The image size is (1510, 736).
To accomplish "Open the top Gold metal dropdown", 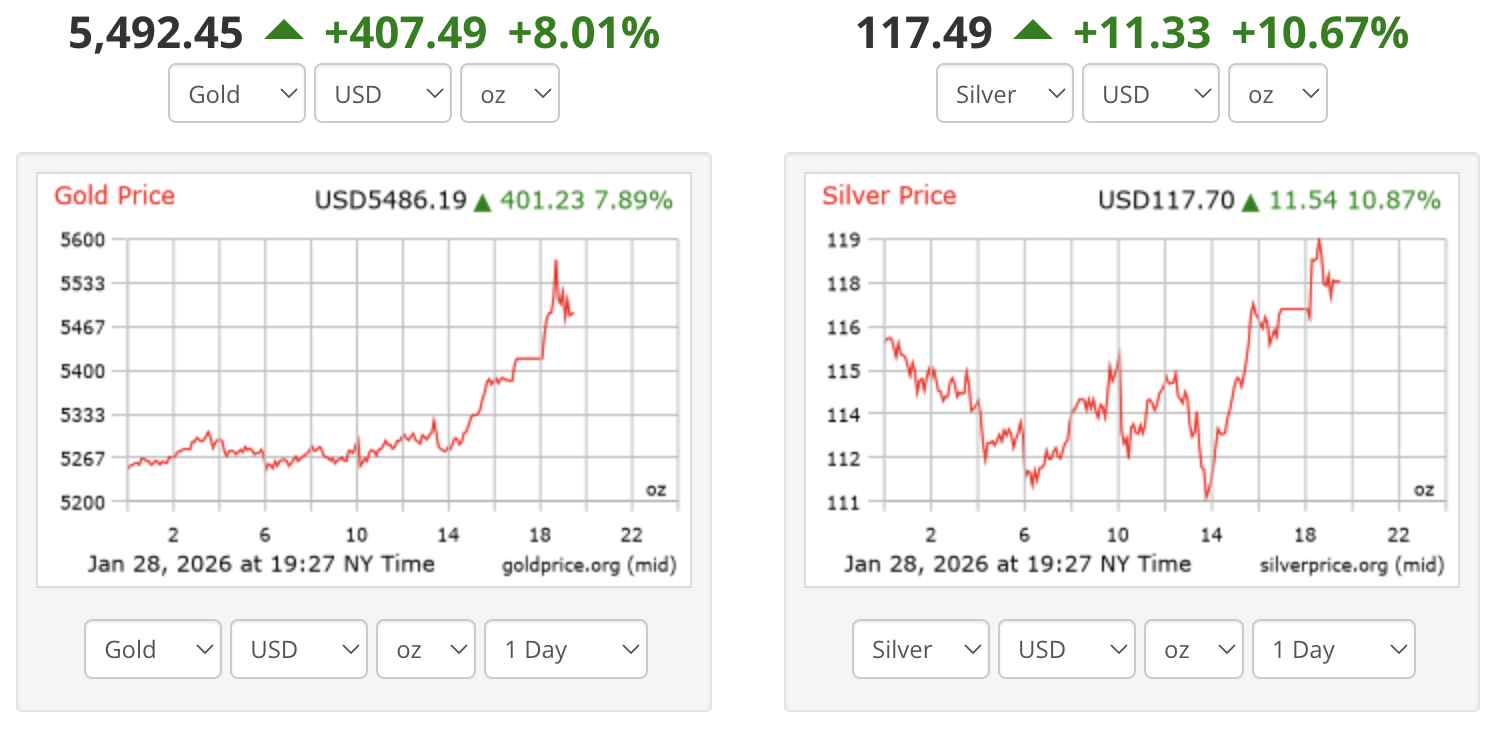I will (x=236, y=94).
